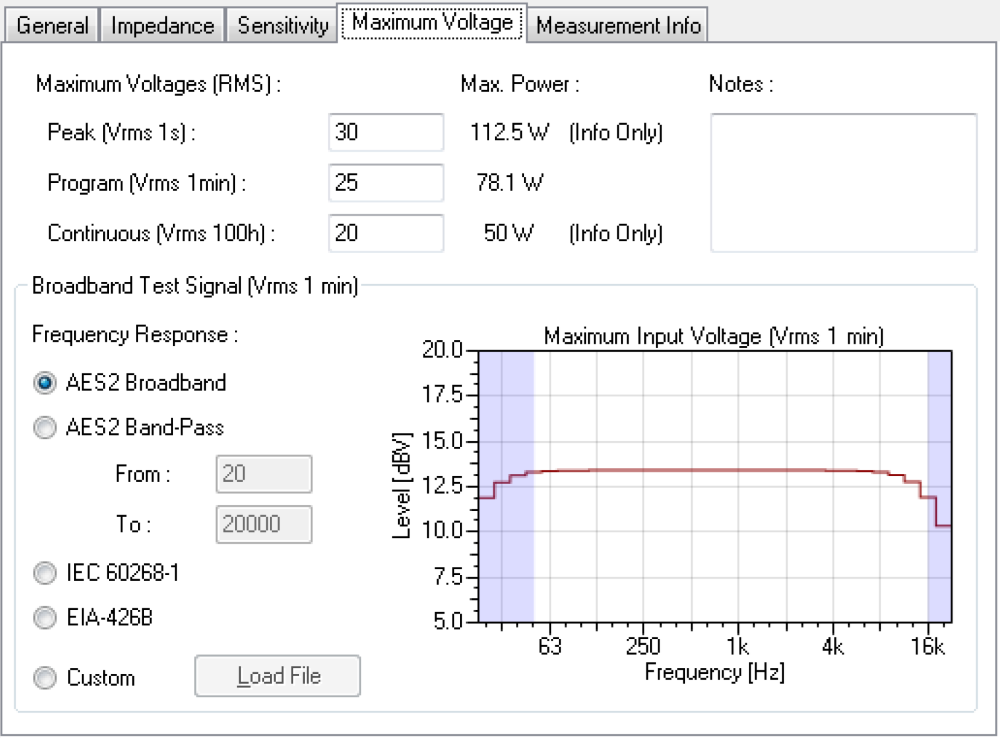
Task: Pick the EIA-426B radio button
Action: coord(45,618)
